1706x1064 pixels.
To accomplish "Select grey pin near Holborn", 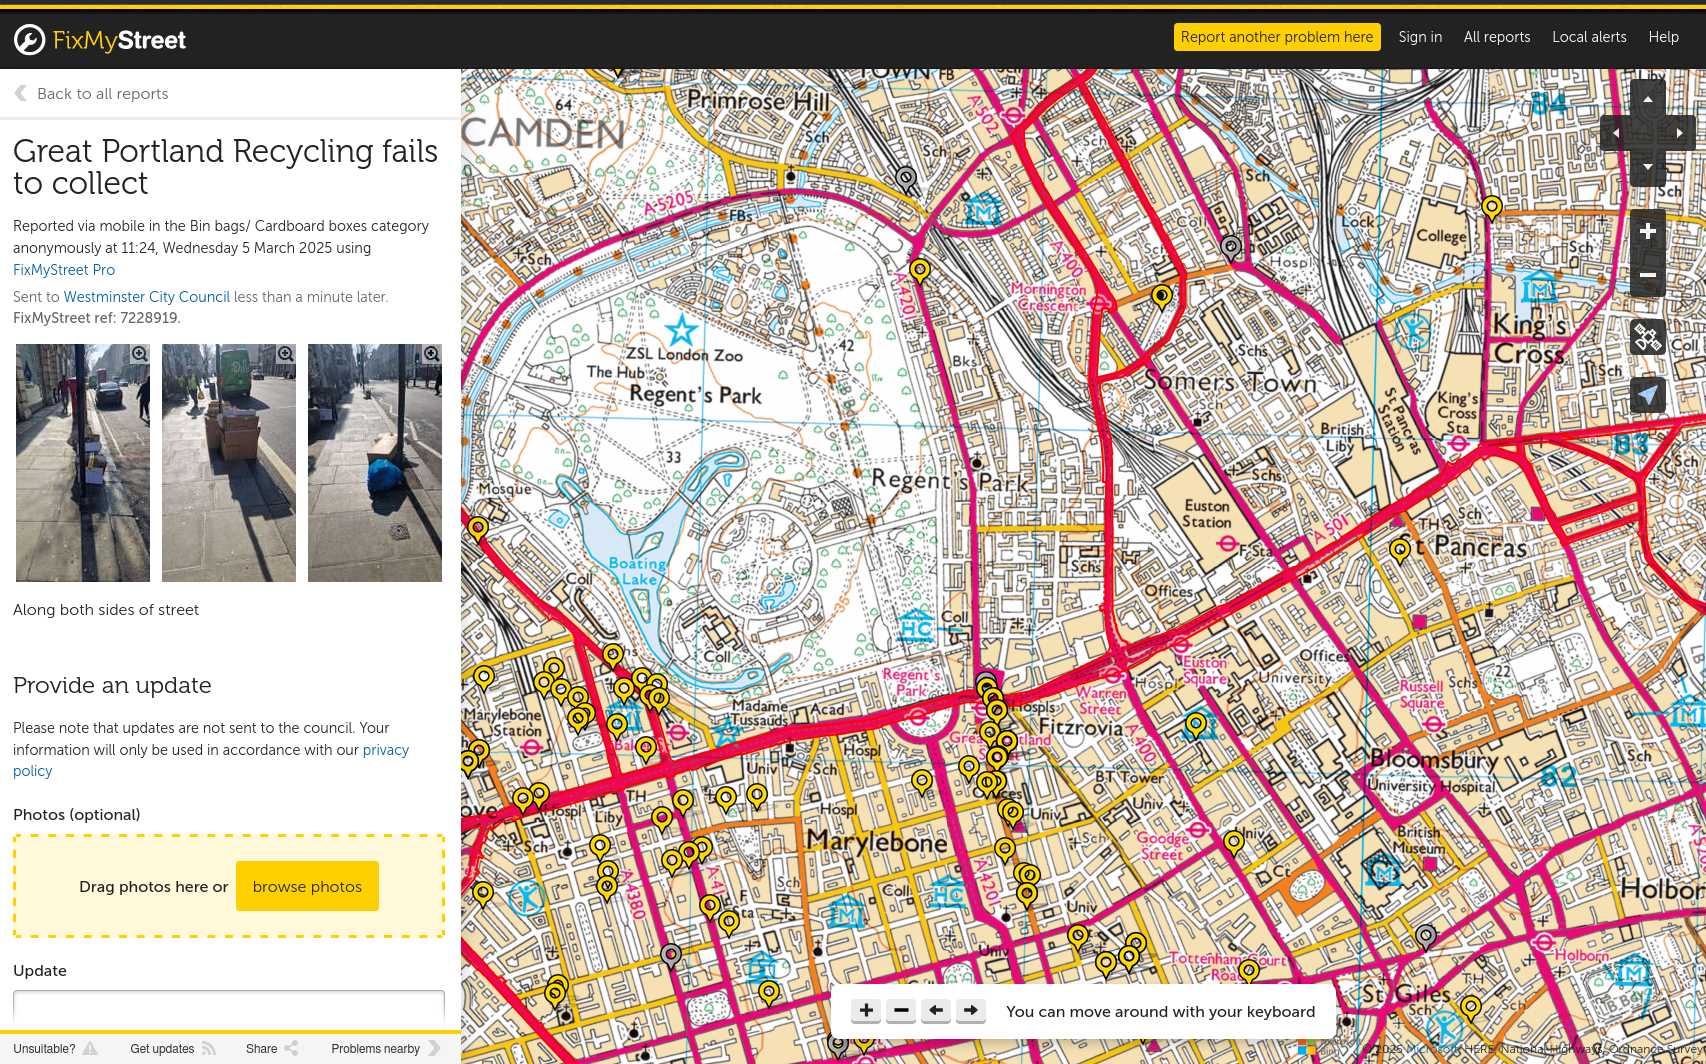I will coord(1426,938).
